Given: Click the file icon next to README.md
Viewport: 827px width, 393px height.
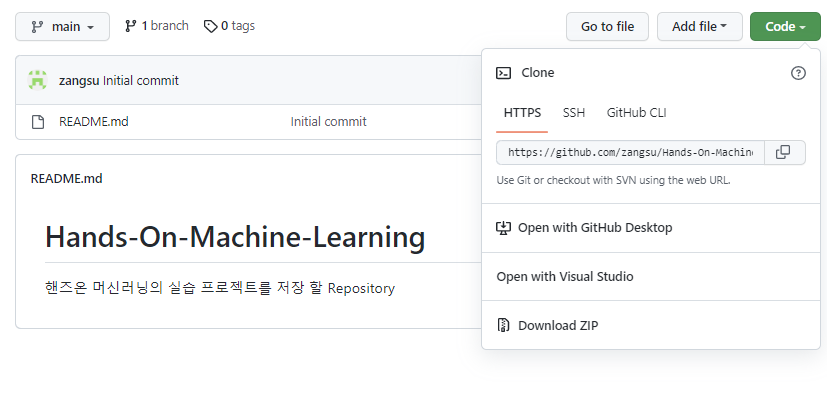Looking at the screenshot, I should point(37,122).
